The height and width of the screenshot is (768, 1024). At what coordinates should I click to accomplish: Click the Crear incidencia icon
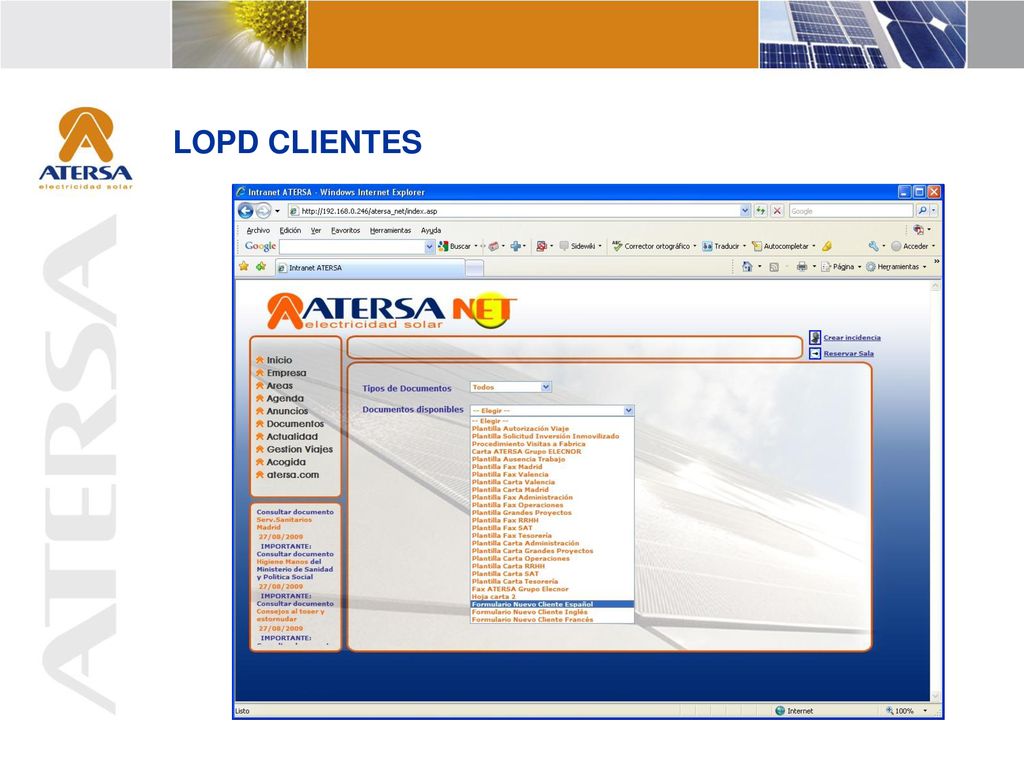pos(815,337)
